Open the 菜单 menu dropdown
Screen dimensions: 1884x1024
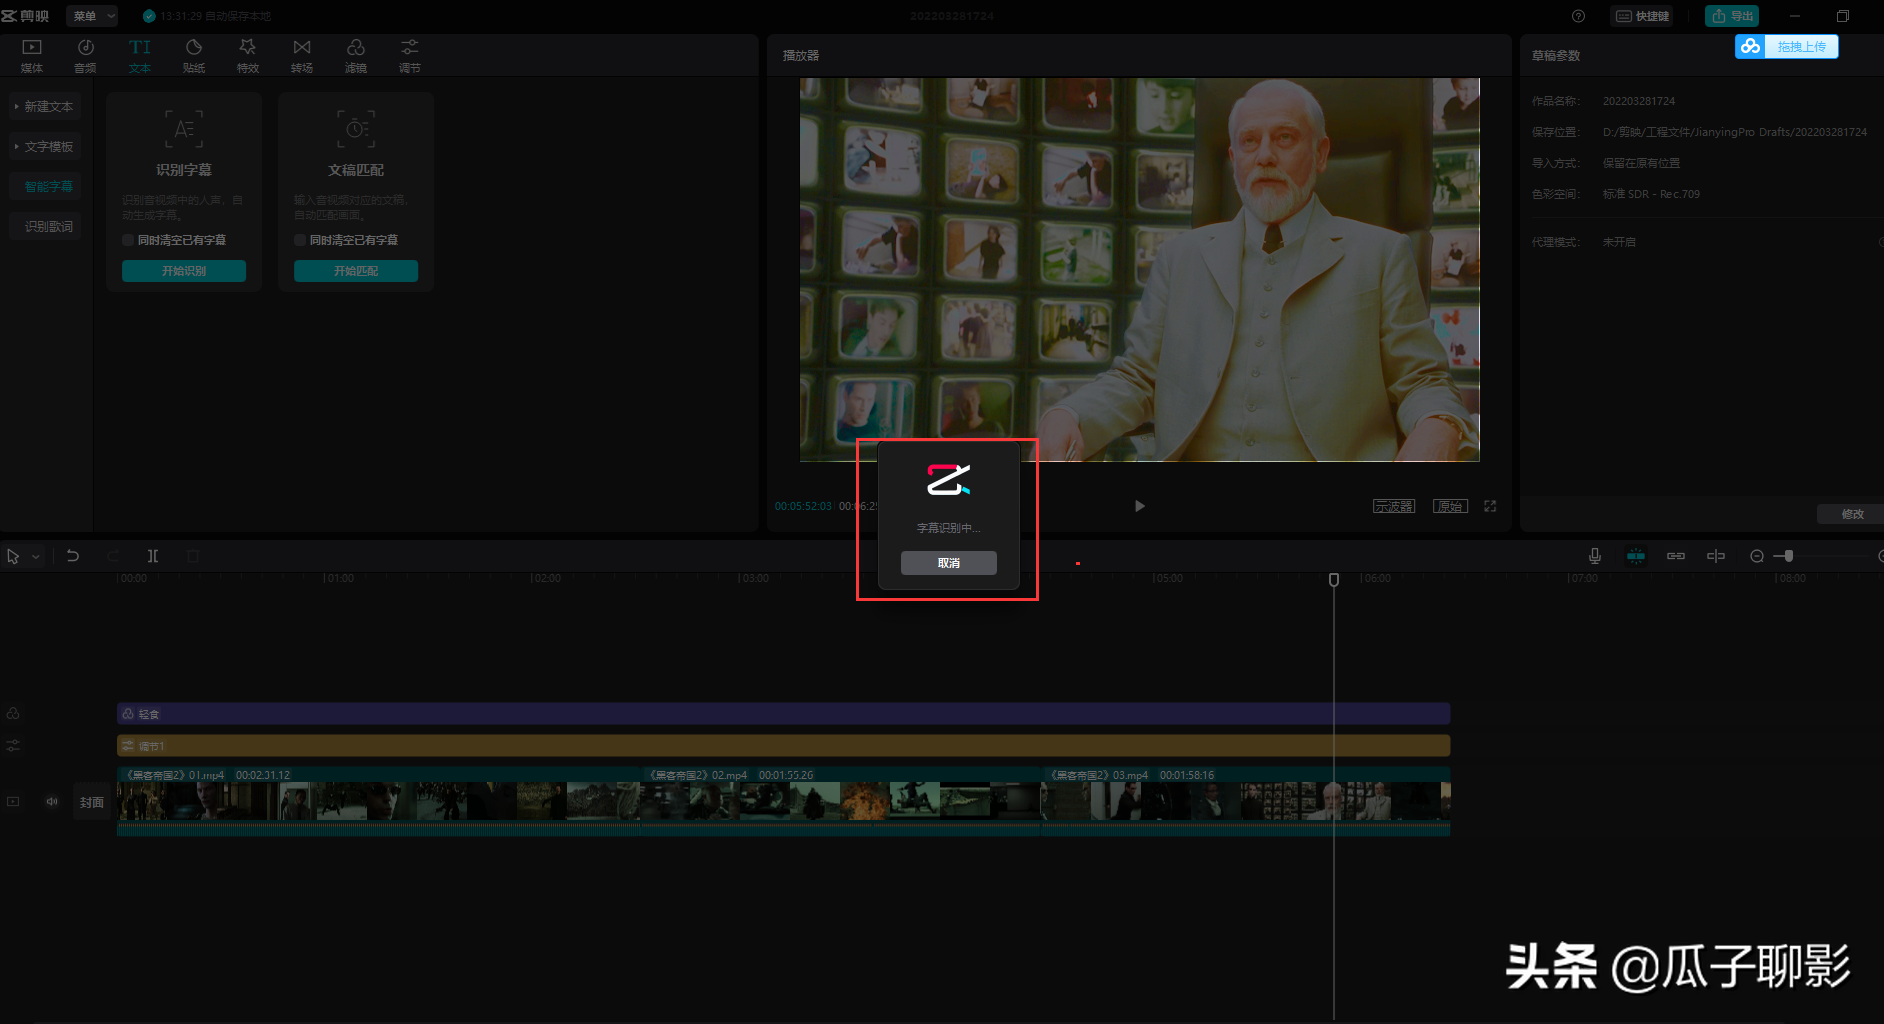(x=92, y=16)
